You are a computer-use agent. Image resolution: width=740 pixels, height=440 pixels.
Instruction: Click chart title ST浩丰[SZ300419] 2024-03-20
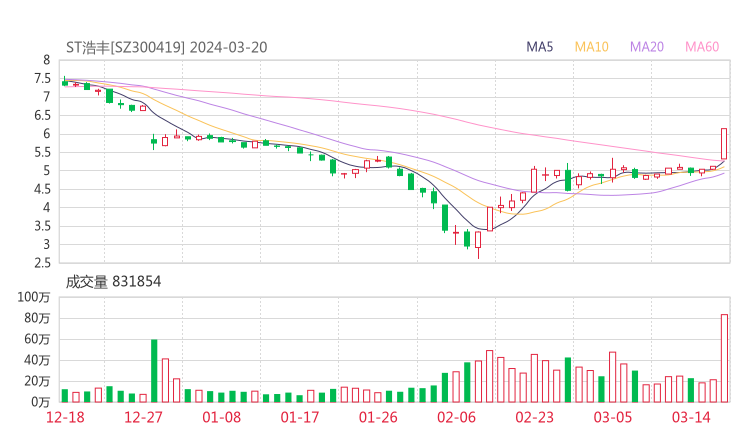[x=167, y=47]
